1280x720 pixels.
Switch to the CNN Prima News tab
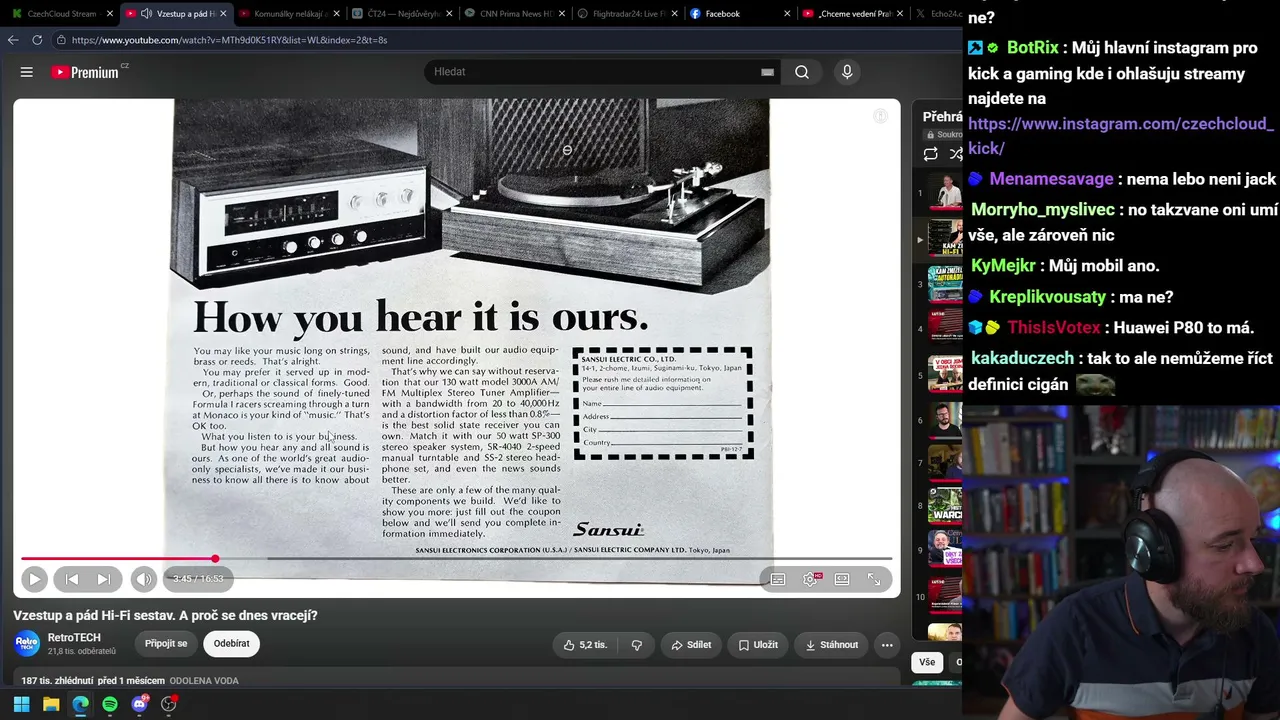point(516,14)
